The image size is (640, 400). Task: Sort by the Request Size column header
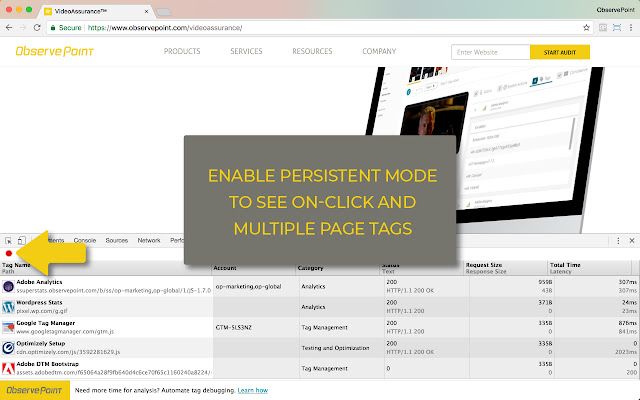tap(484, 265)
